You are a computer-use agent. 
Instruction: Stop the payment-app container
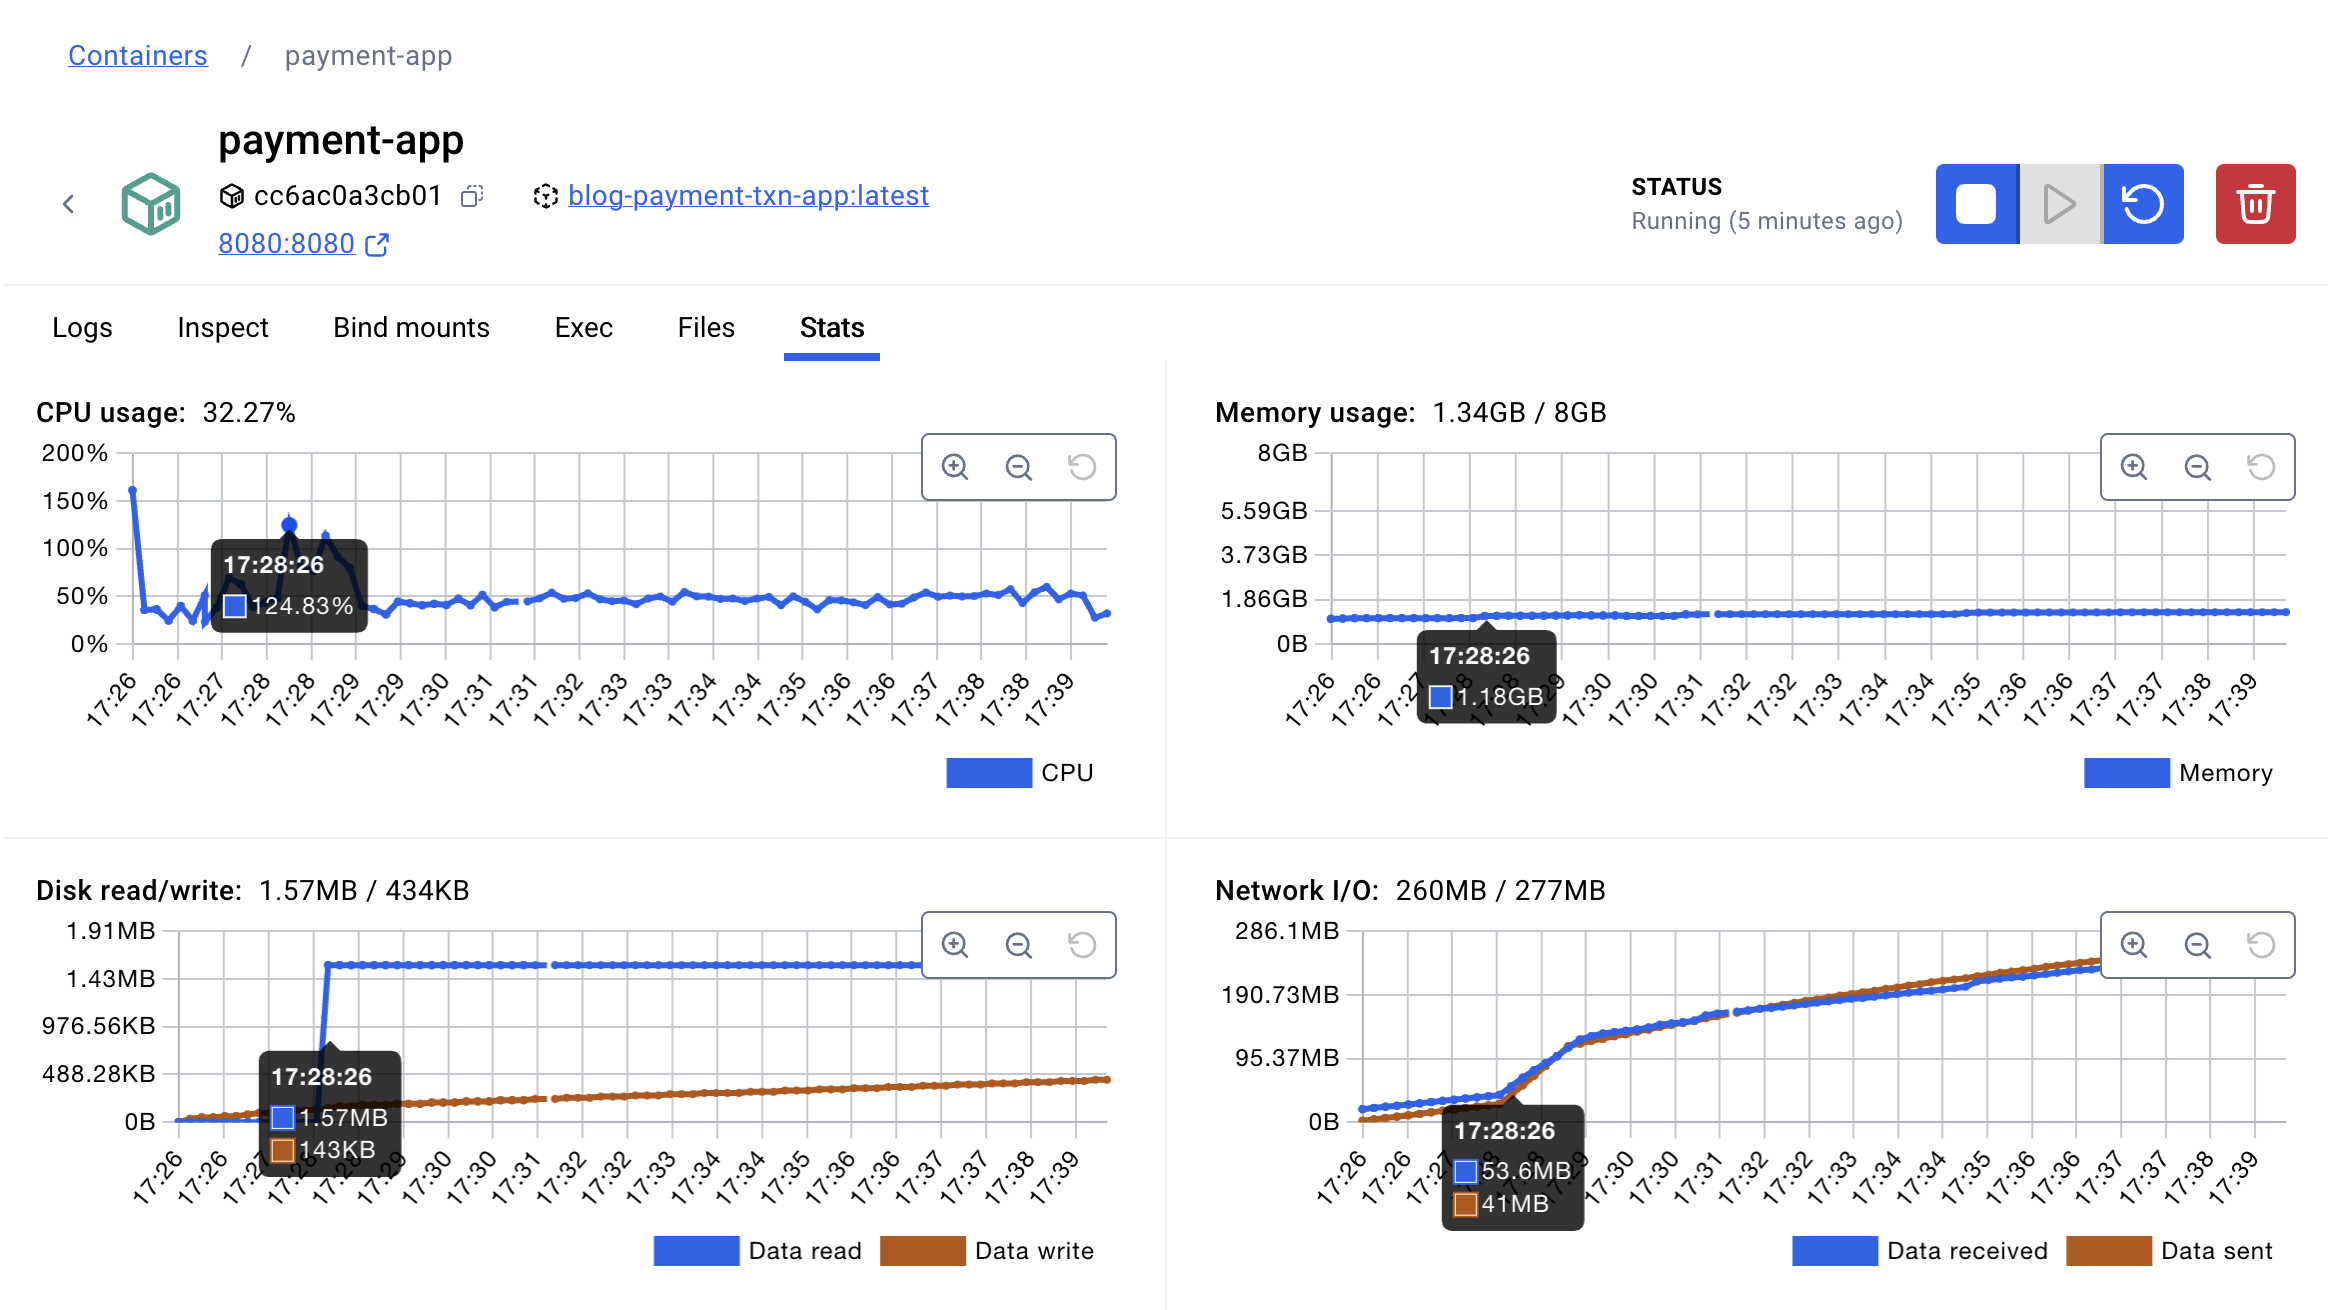coord(1976,204)
